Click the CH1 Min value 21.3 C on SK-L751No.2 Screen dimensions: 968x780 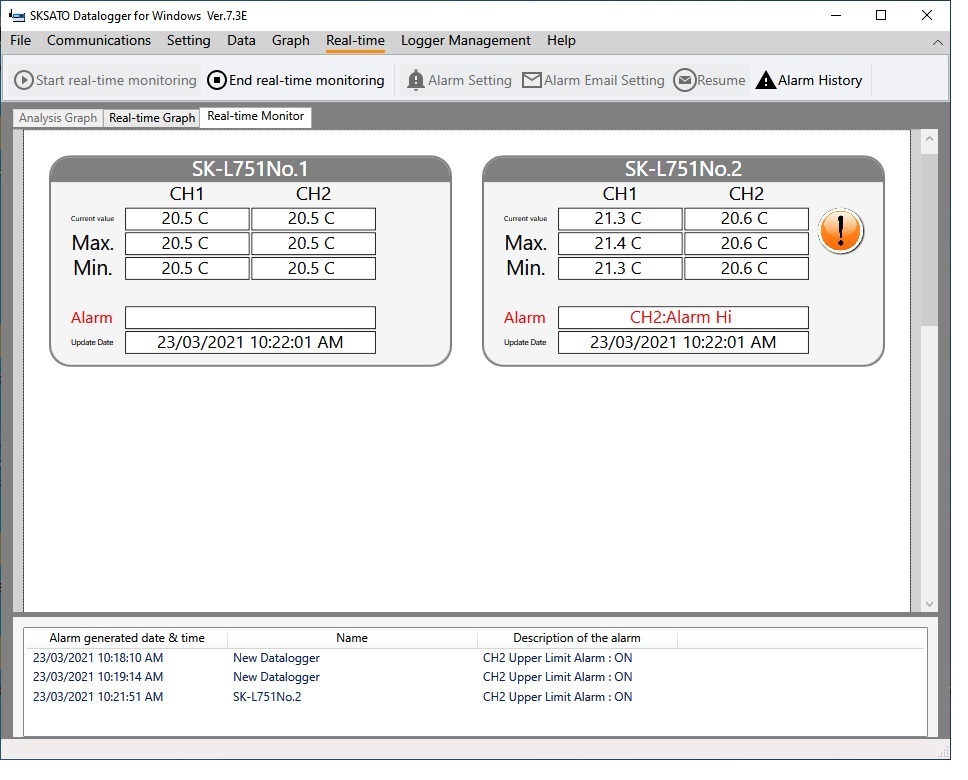pyautogui.click(x=620, y=269)
